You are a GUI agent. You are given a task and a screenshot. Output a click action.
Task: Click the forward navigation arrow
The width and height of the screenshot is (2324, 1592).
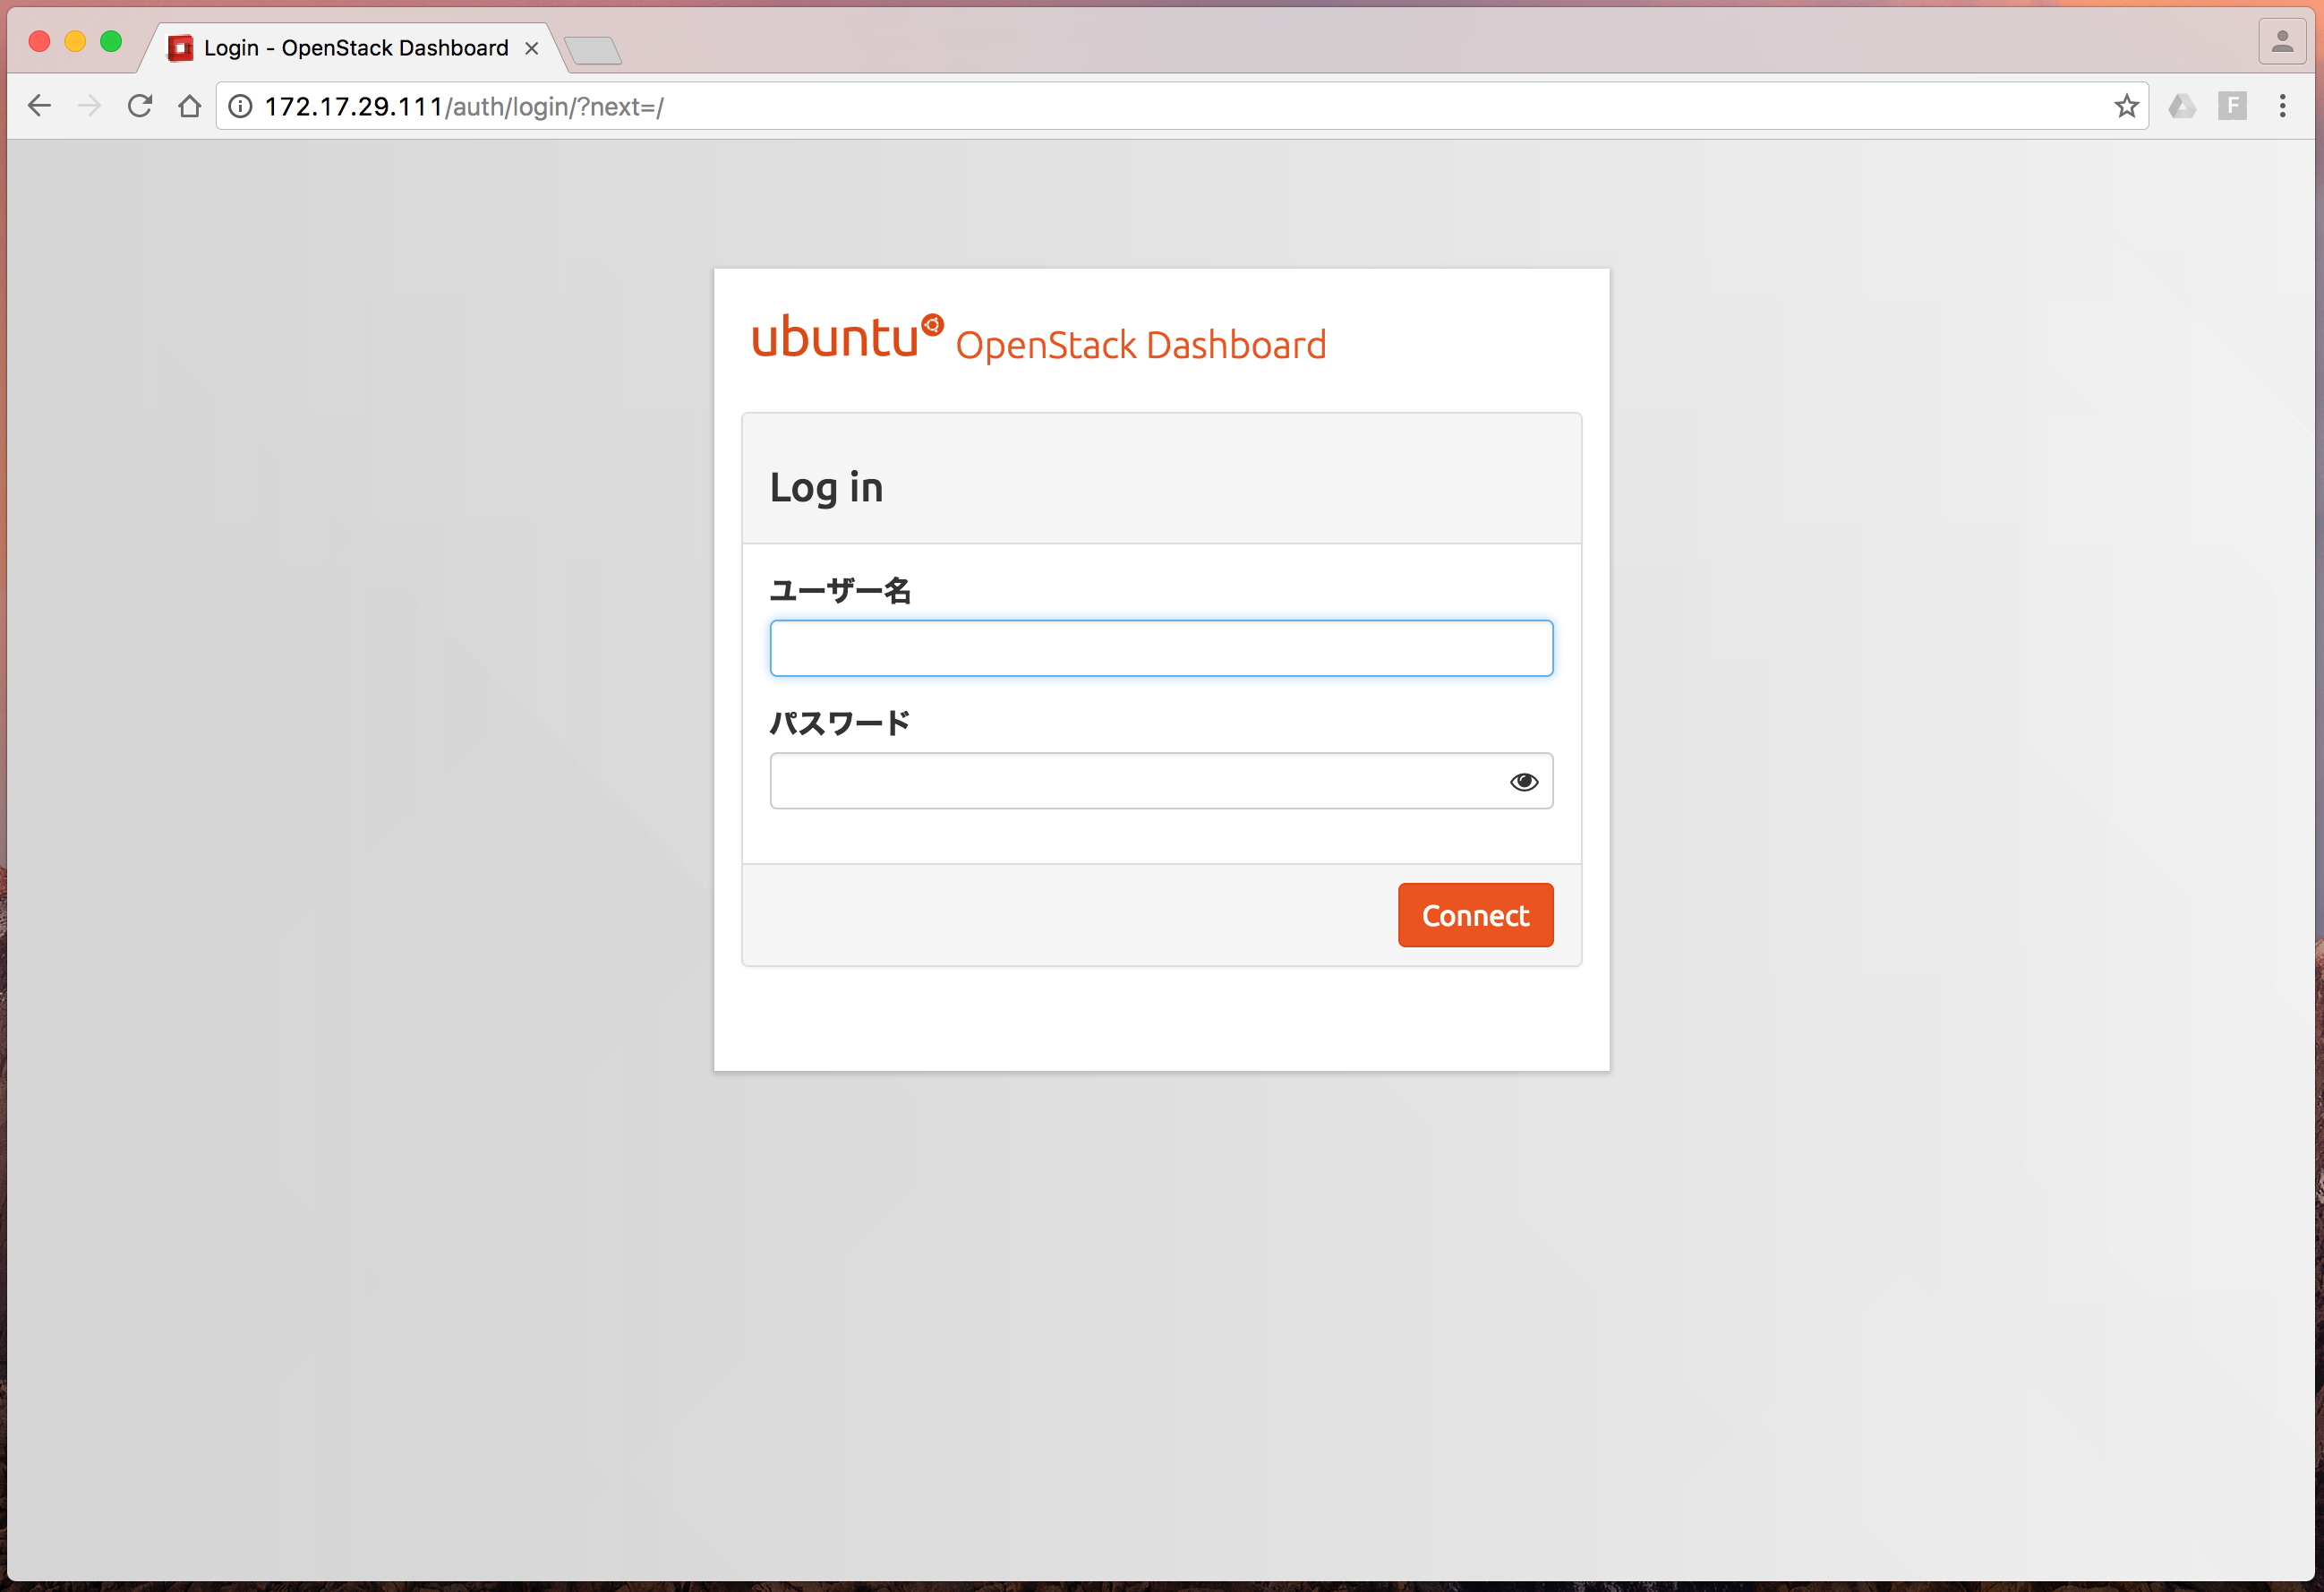click(x=89, y=106)
